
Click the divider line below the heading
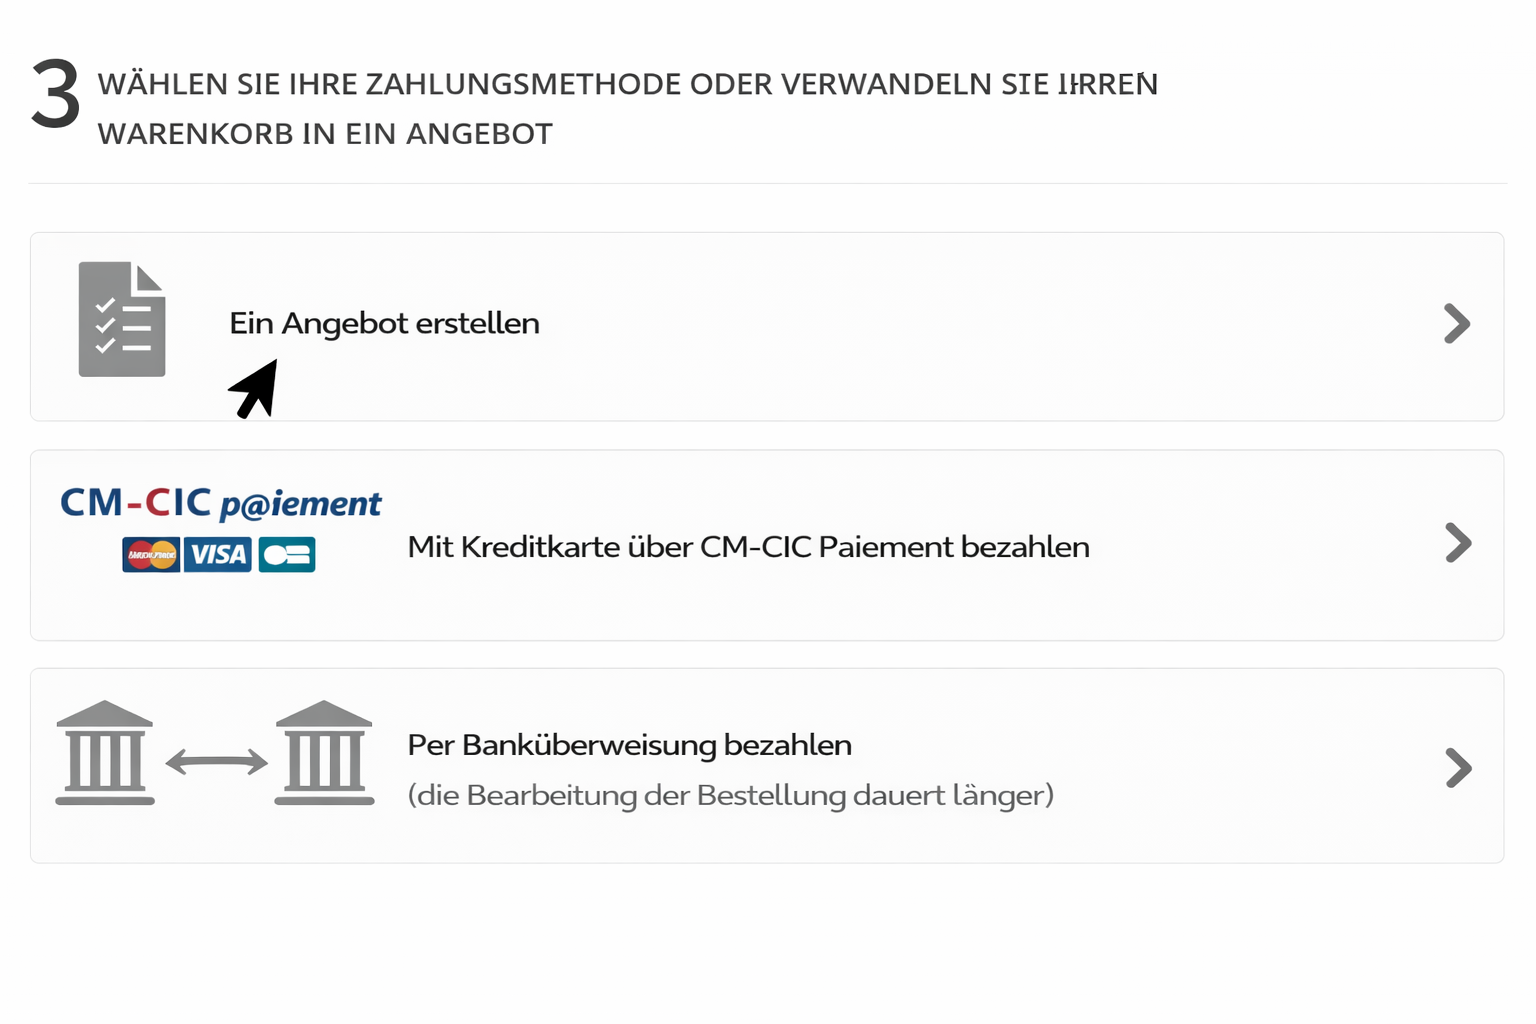(x=767, y=183)
